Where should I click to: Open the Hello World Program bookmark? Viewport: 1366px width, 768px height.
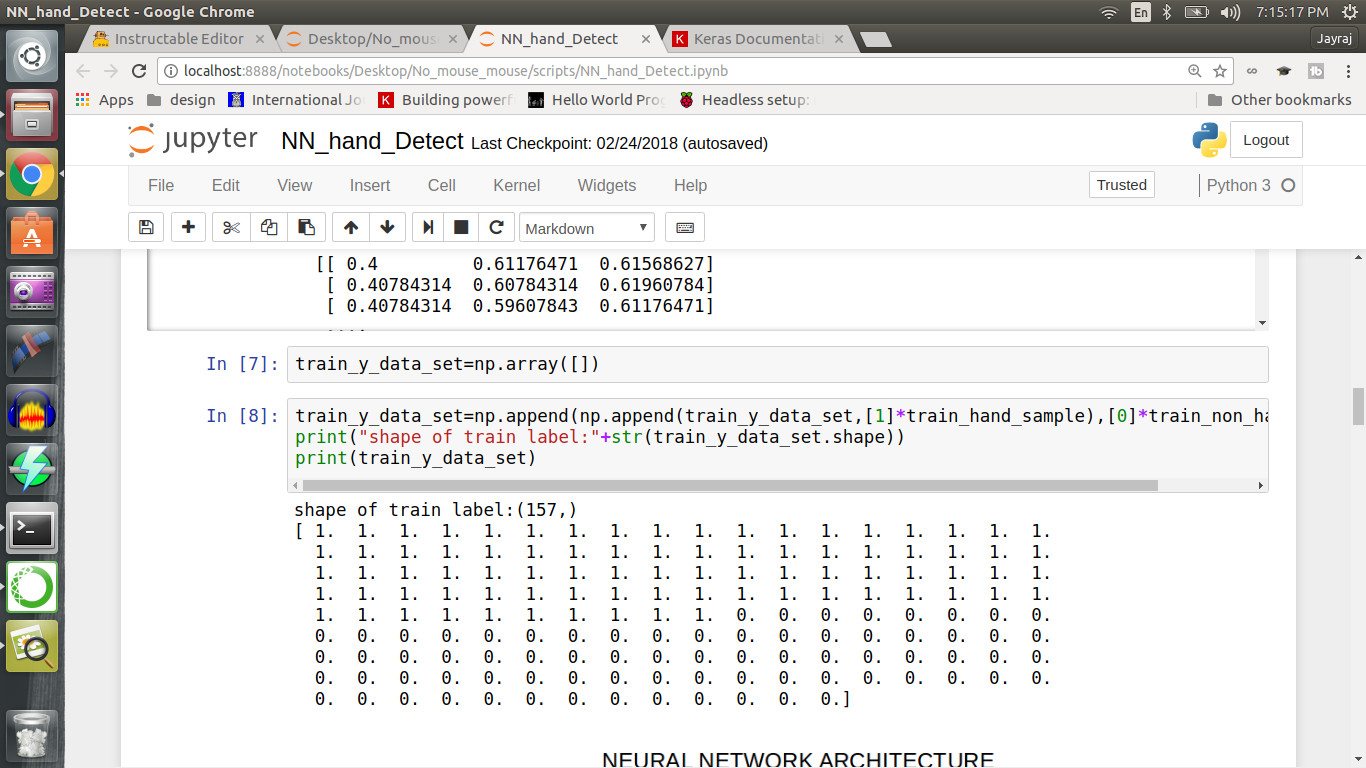click(597, 100)
